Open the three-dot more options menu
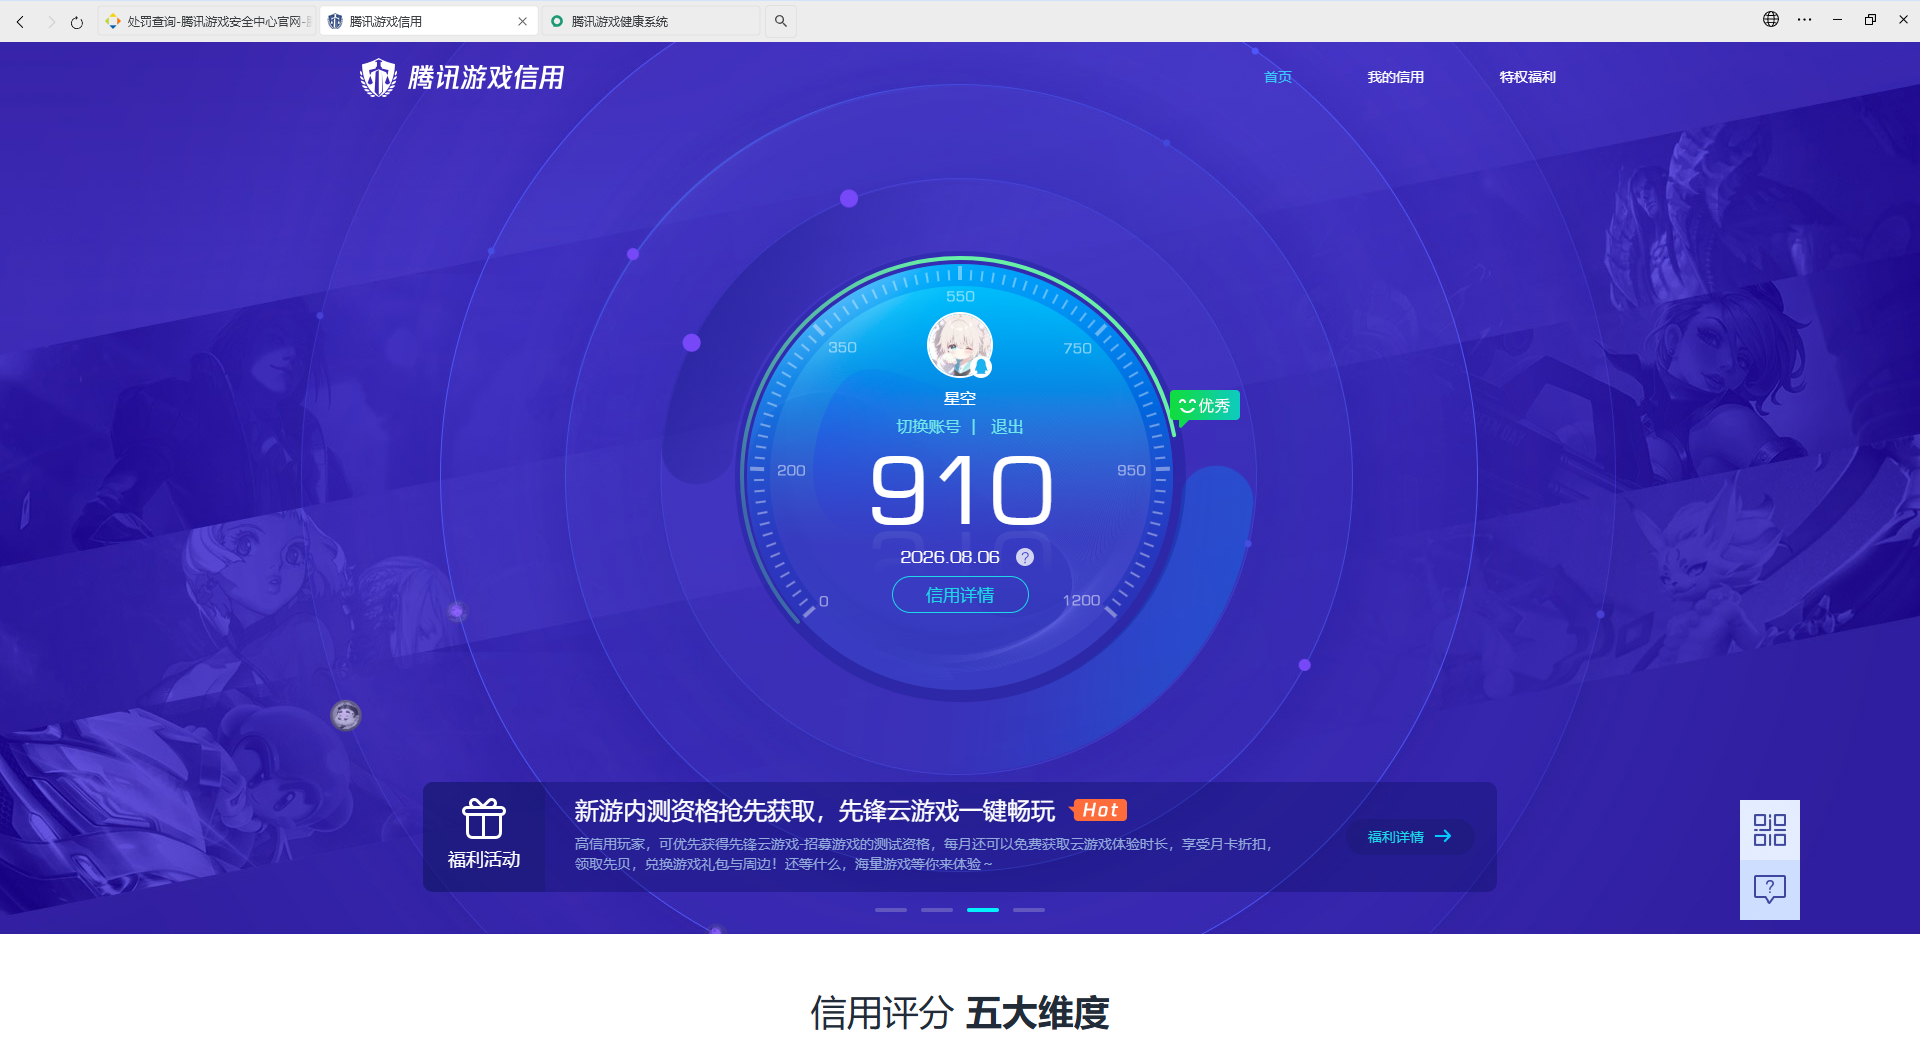The width and height of the screenshot is (1920, 1040). (1804, 19)
